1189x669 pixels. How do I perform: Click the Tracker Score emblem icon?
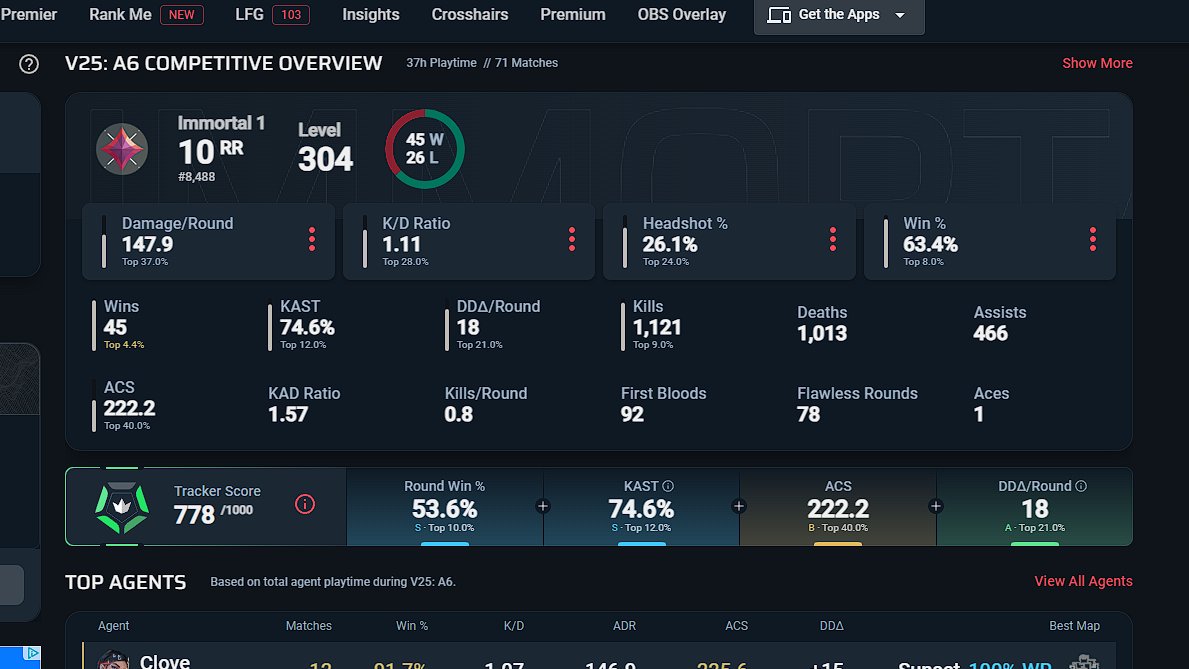[x=121, y=507]
